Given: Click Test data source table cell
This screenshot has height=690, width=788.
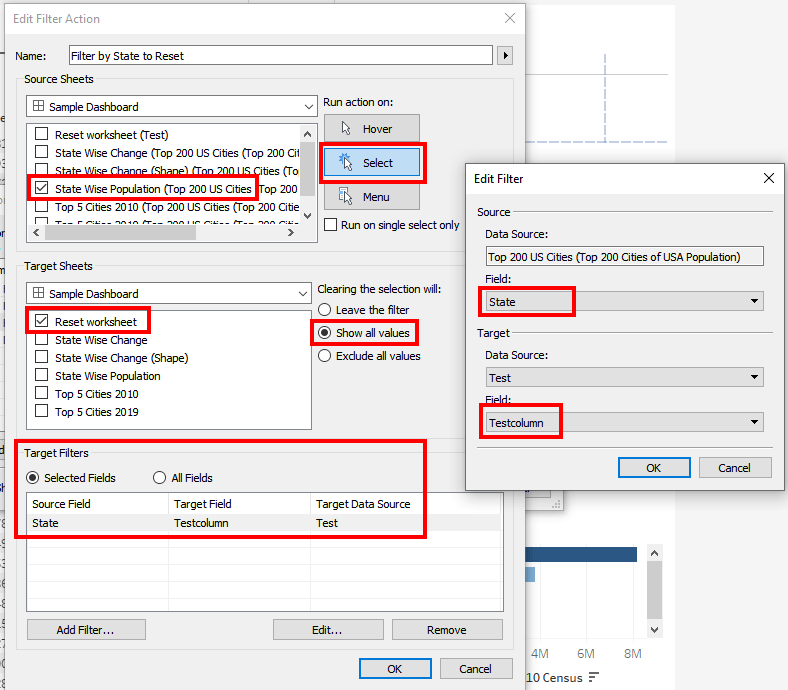Looking at the screenshot, I should pyautogui.click(x=327, y=523).
